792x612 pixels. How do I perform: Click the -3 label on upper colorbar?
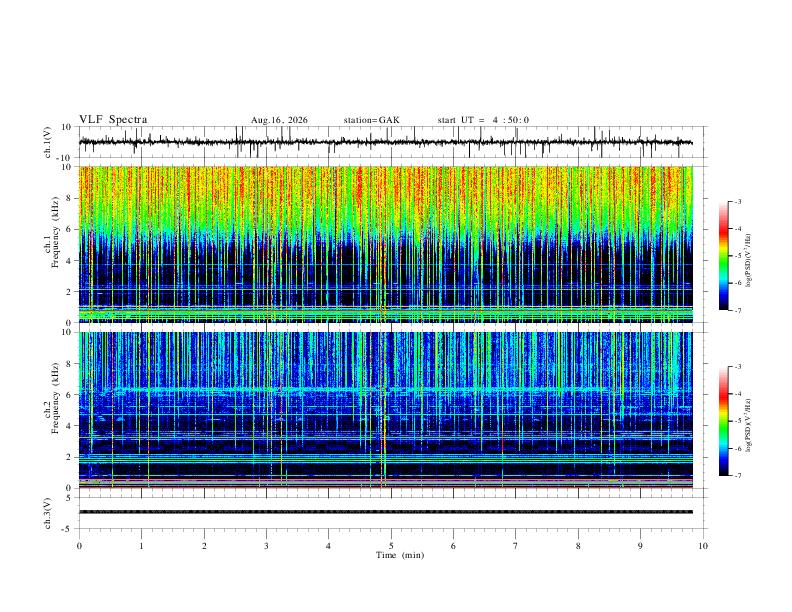[737, 201]
